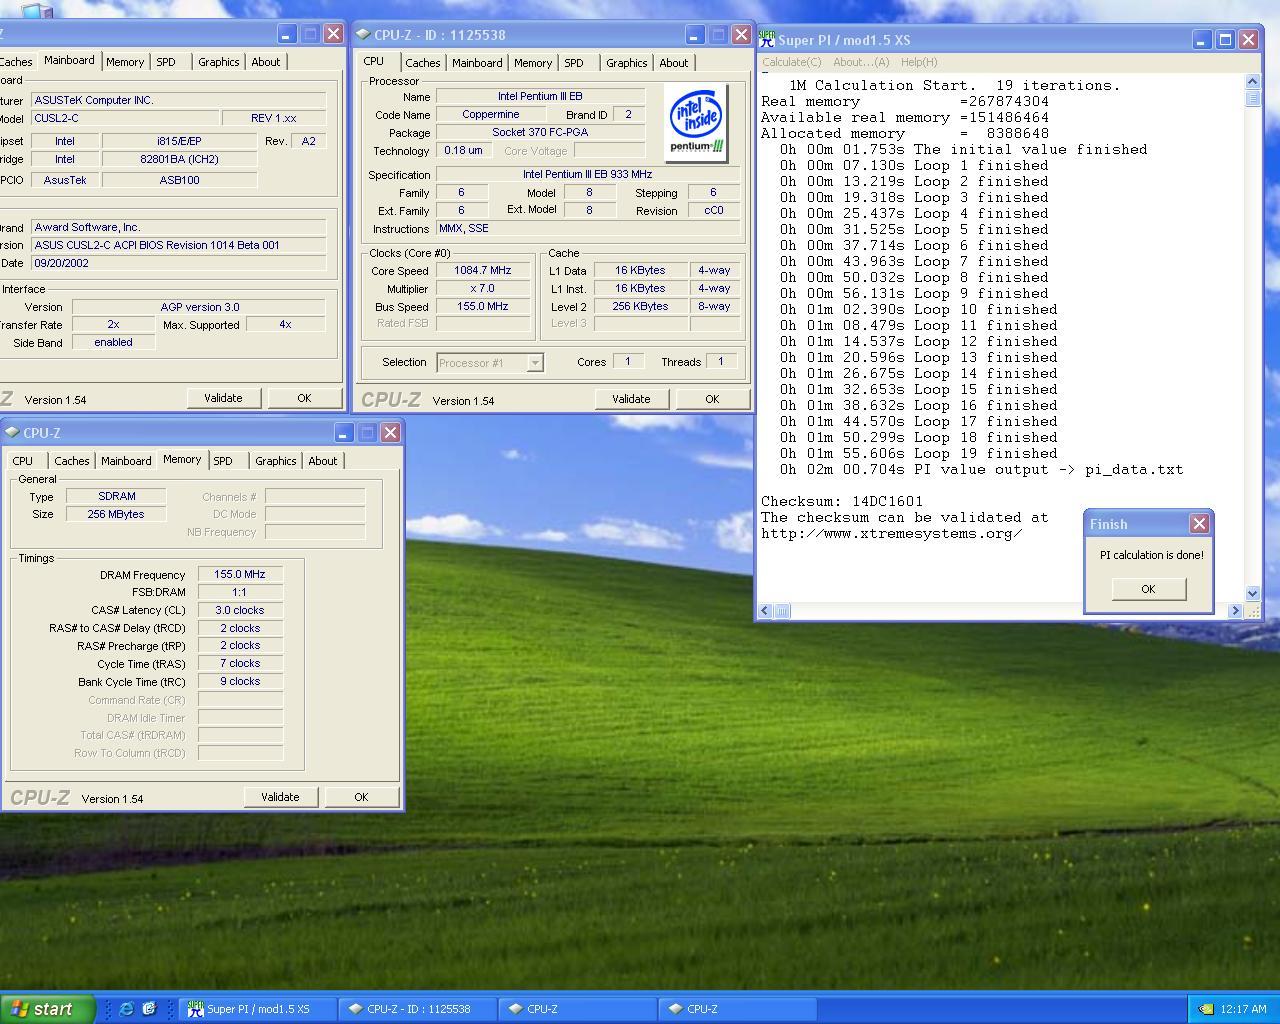Viewport: 1280px width, 1024px height.
Task: Open Caches tab in CPU-Z Memory window
Action: tap(72, 461)
